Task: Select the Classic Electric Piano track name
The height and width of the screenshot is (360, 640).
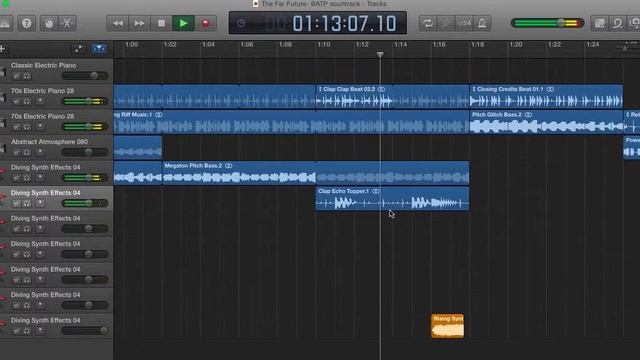Action: 43,65
